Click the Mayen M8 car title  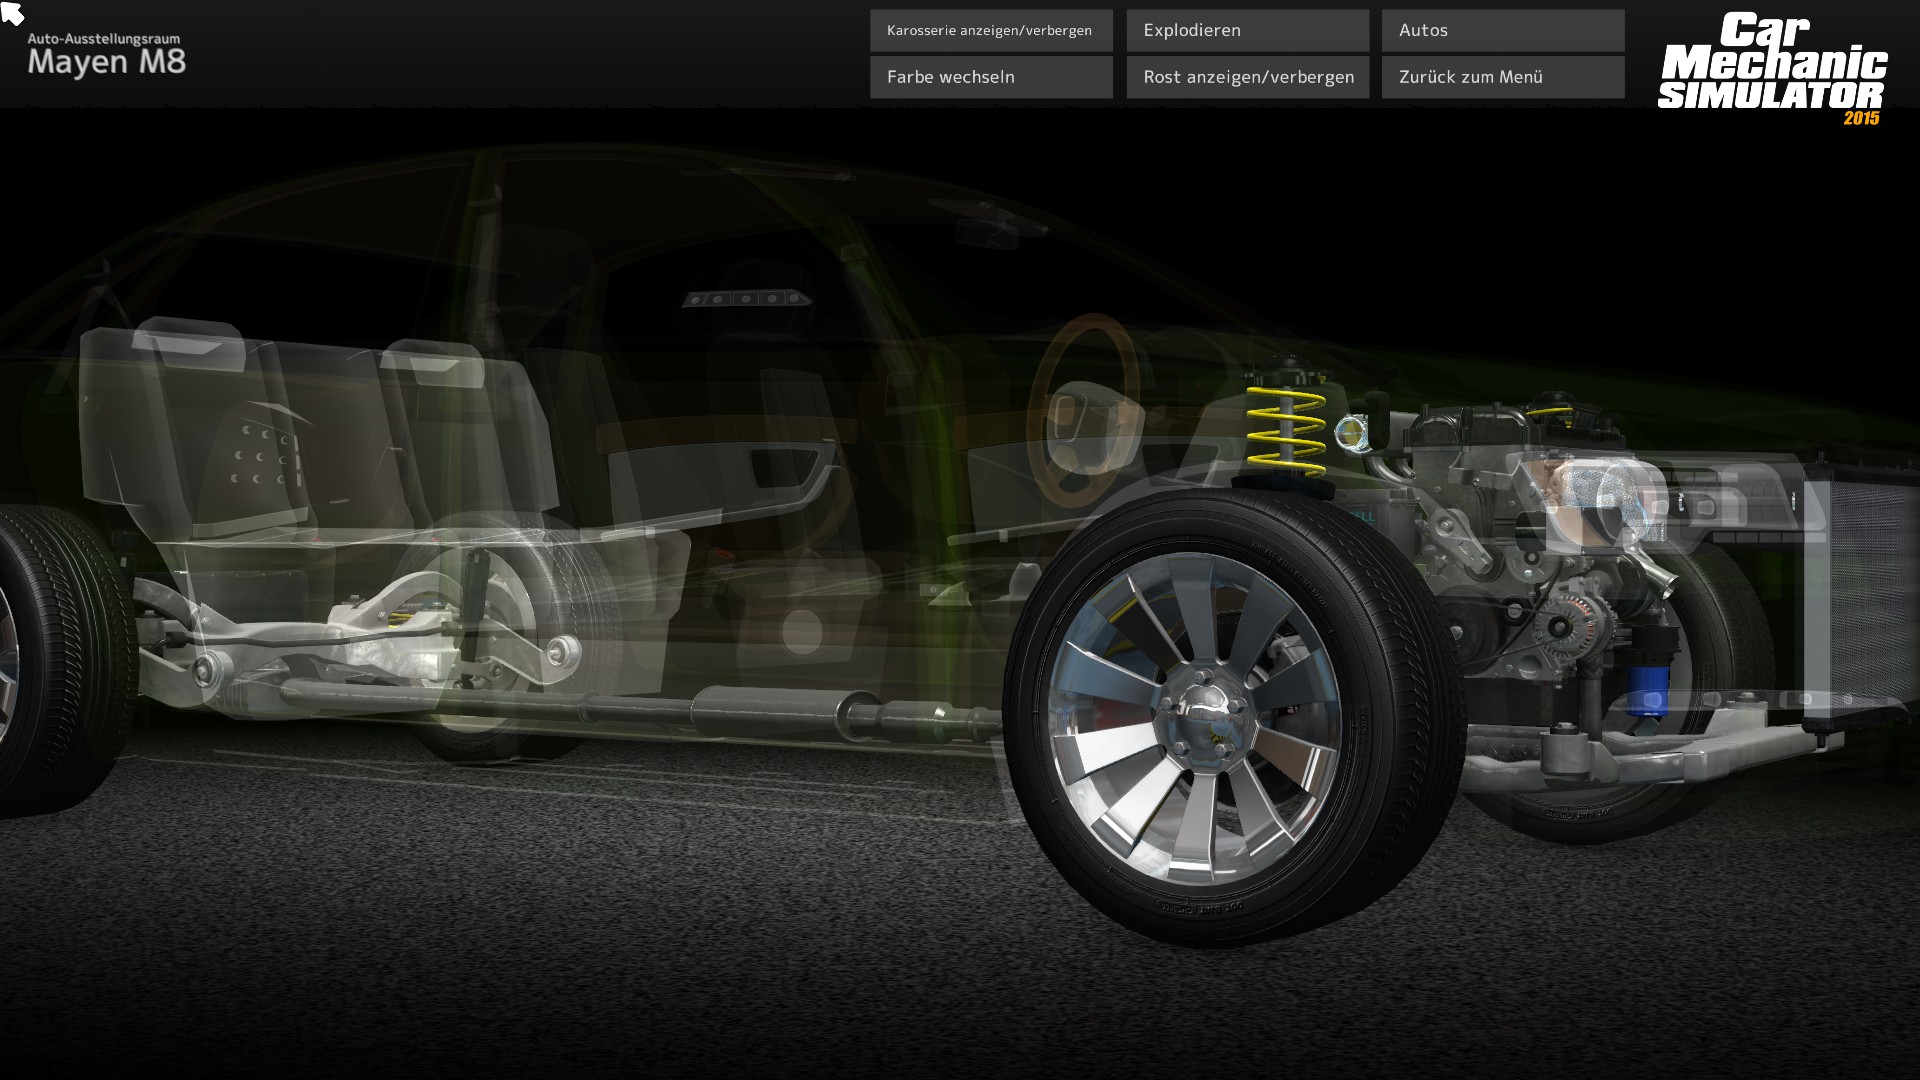[x=107, y=62]
